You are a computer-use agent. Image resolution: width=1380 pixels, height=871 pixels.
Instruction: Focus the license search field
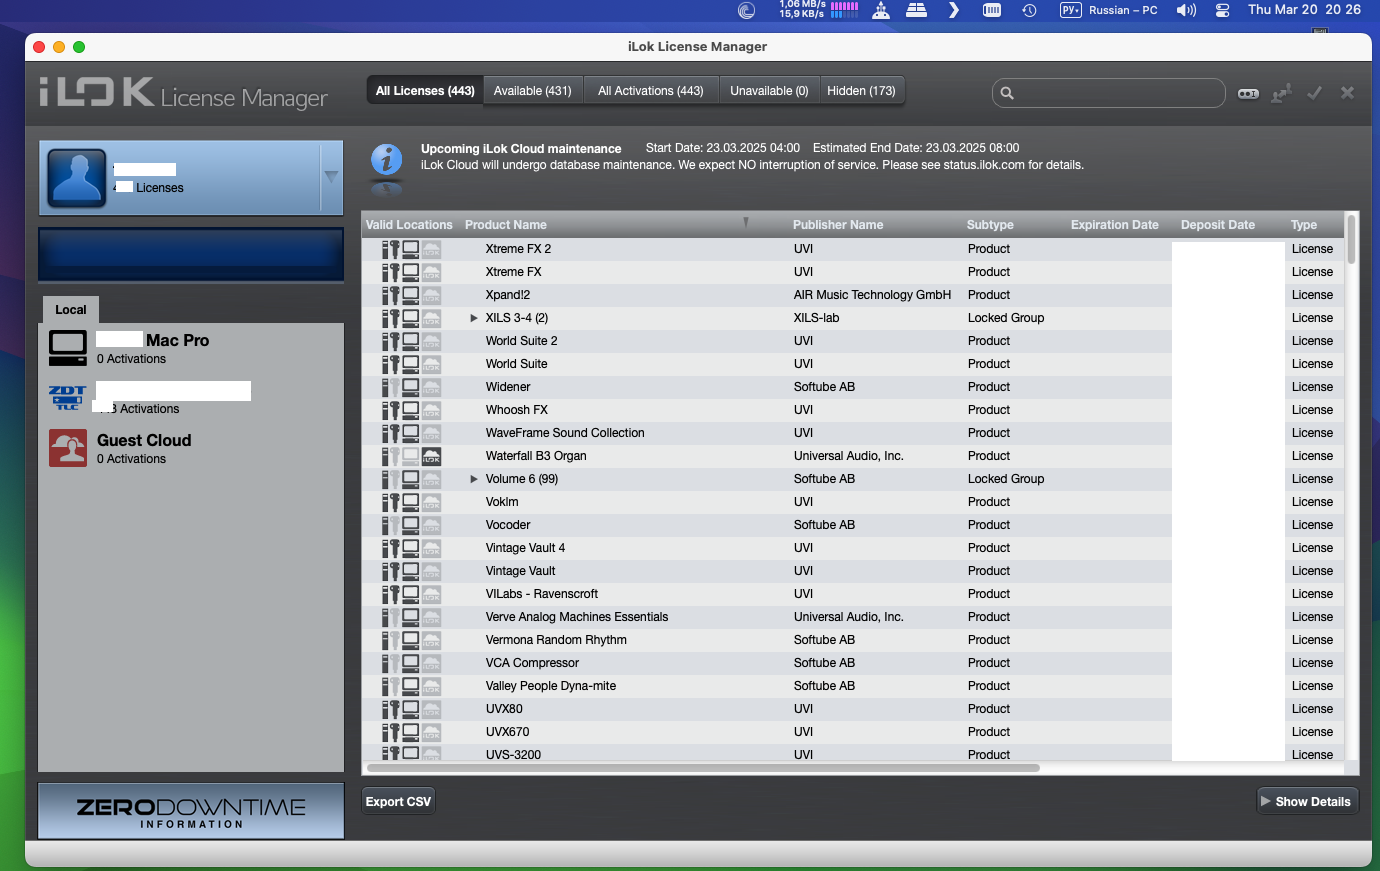(x=1108, y=93)
